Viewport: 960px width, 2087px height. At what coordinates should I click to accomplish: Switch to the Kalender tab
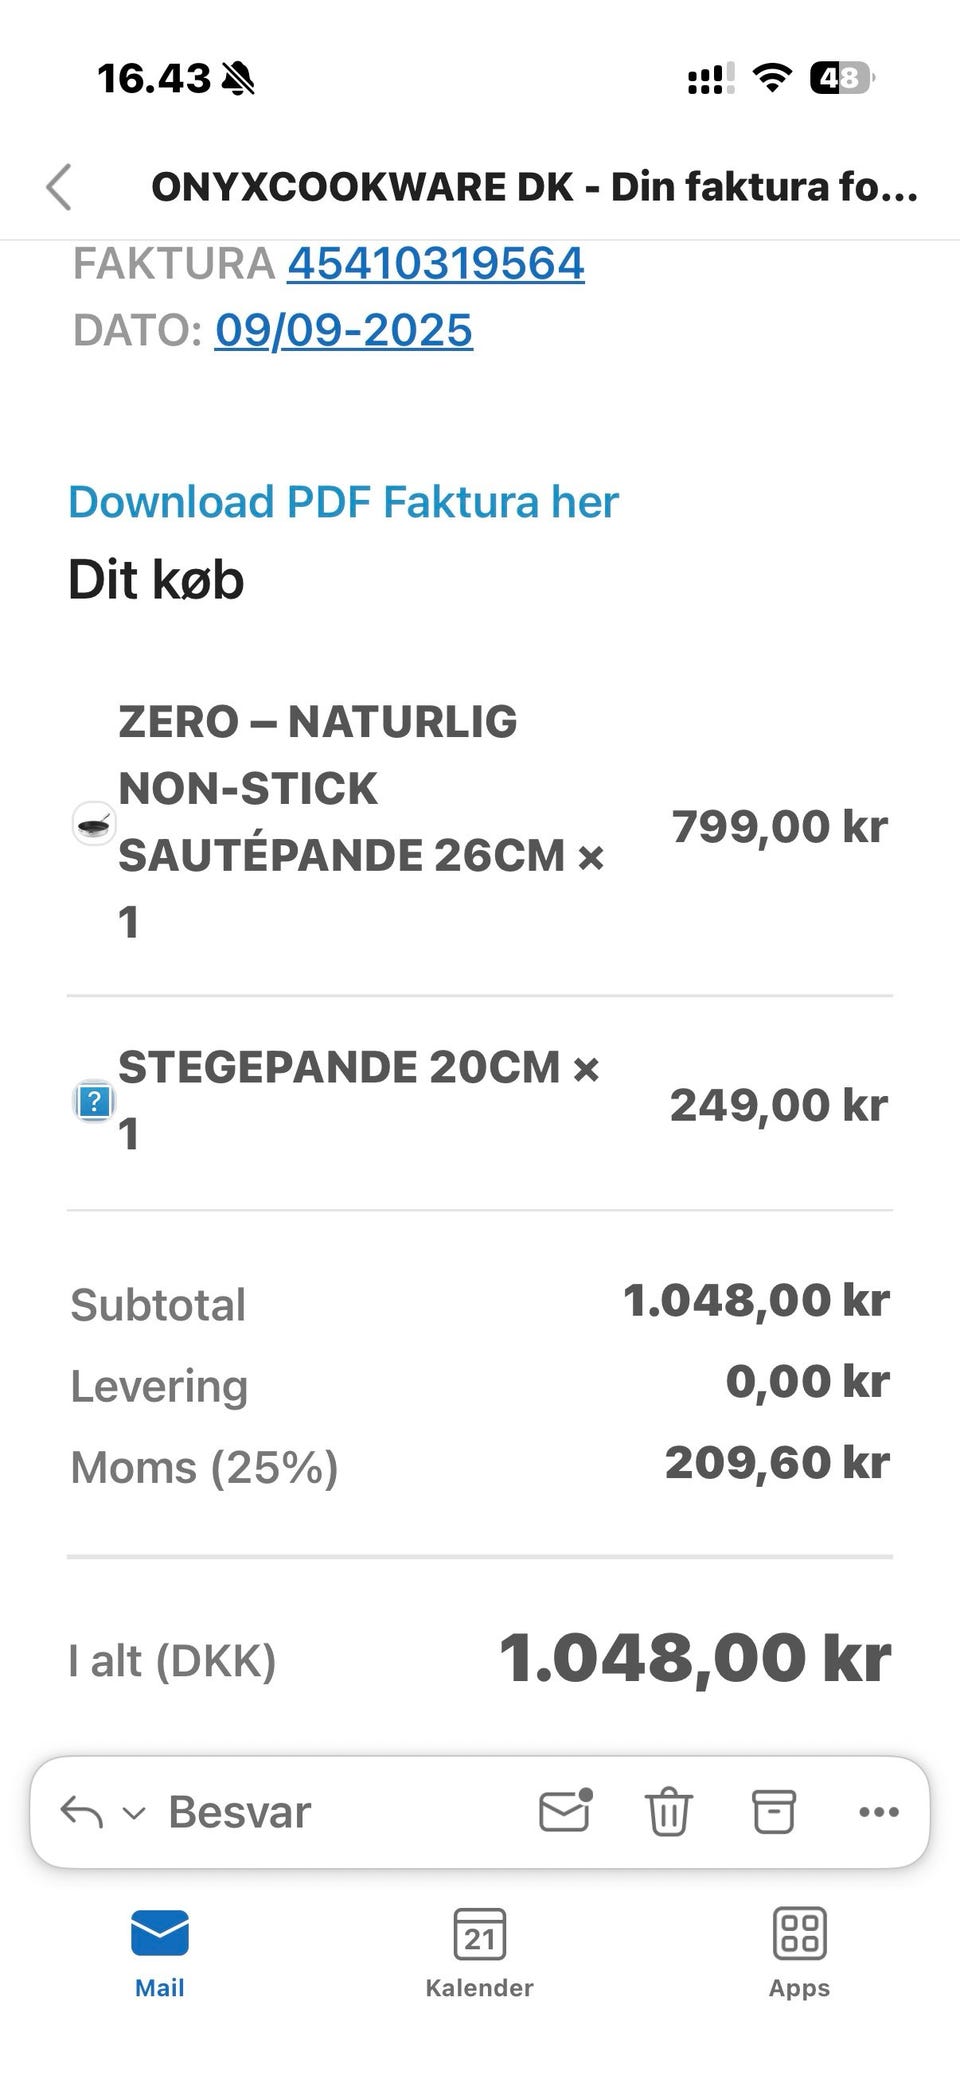[480, 1952]
